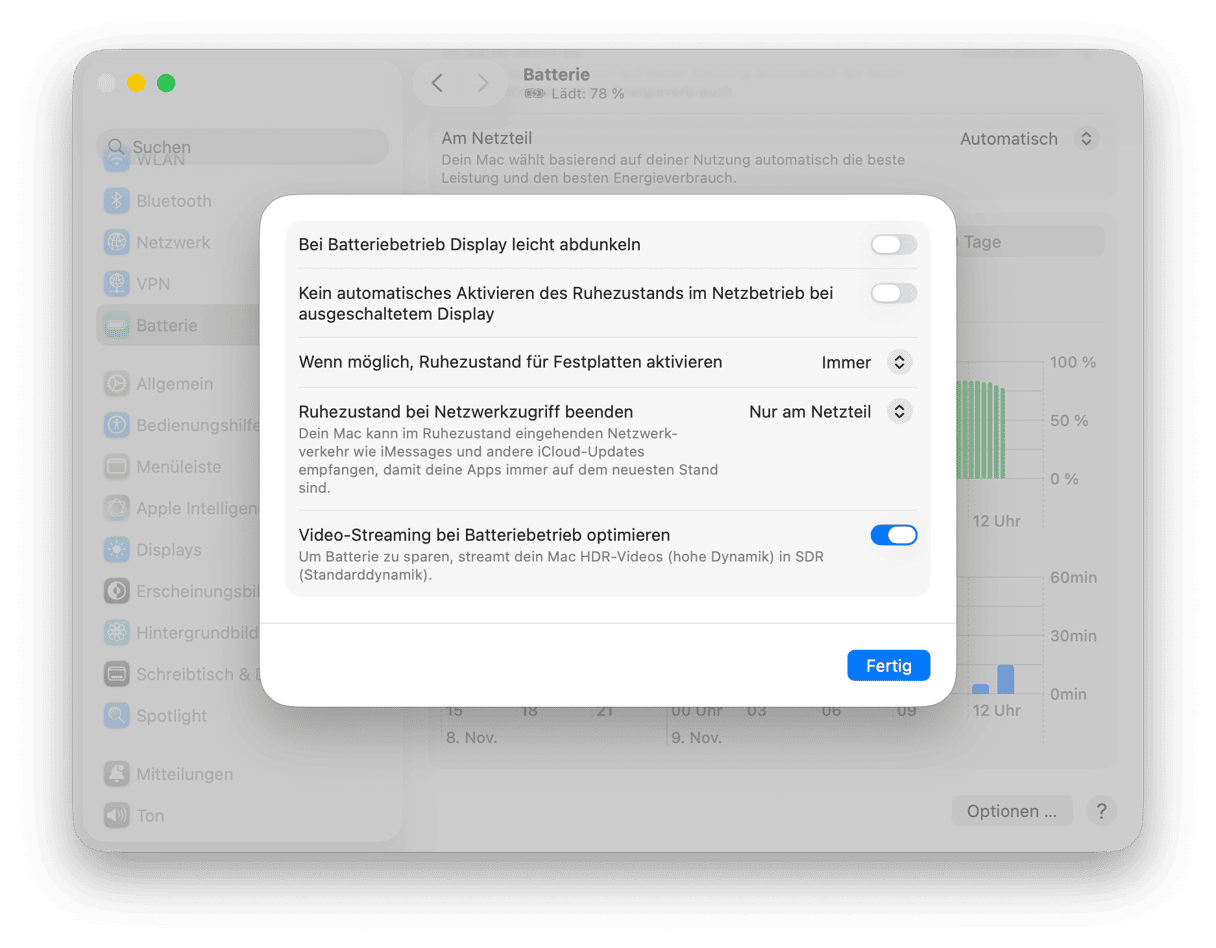The height and width of the screenshot is (948, 1216).
Task: Select Batterie in the sidebar
Action: pos(166,326)
